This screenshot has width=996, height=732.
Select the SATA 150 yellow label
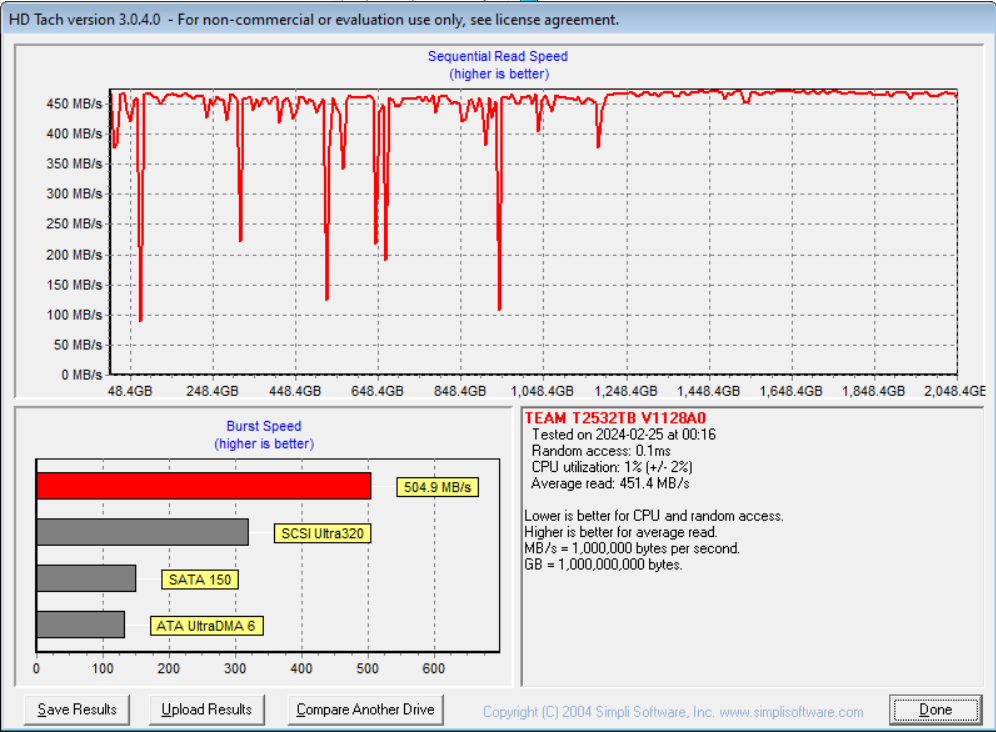[201, 580]
